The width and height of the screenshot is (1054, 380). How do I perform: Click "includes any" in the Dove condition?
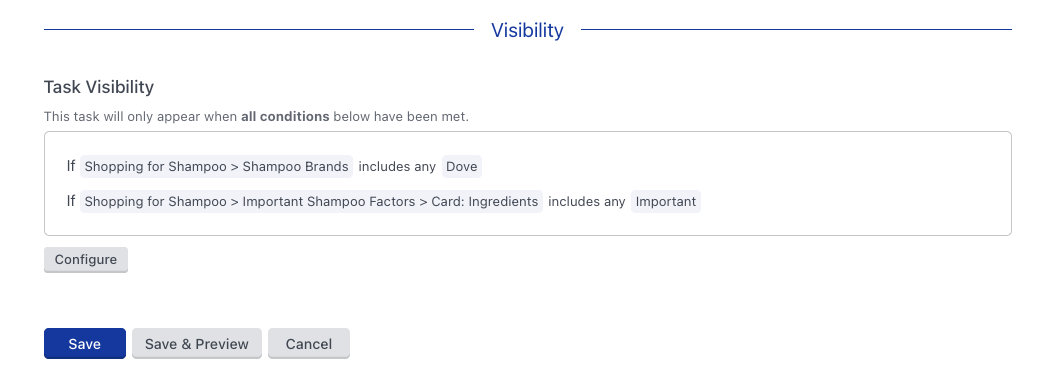[x=397, y=166]
